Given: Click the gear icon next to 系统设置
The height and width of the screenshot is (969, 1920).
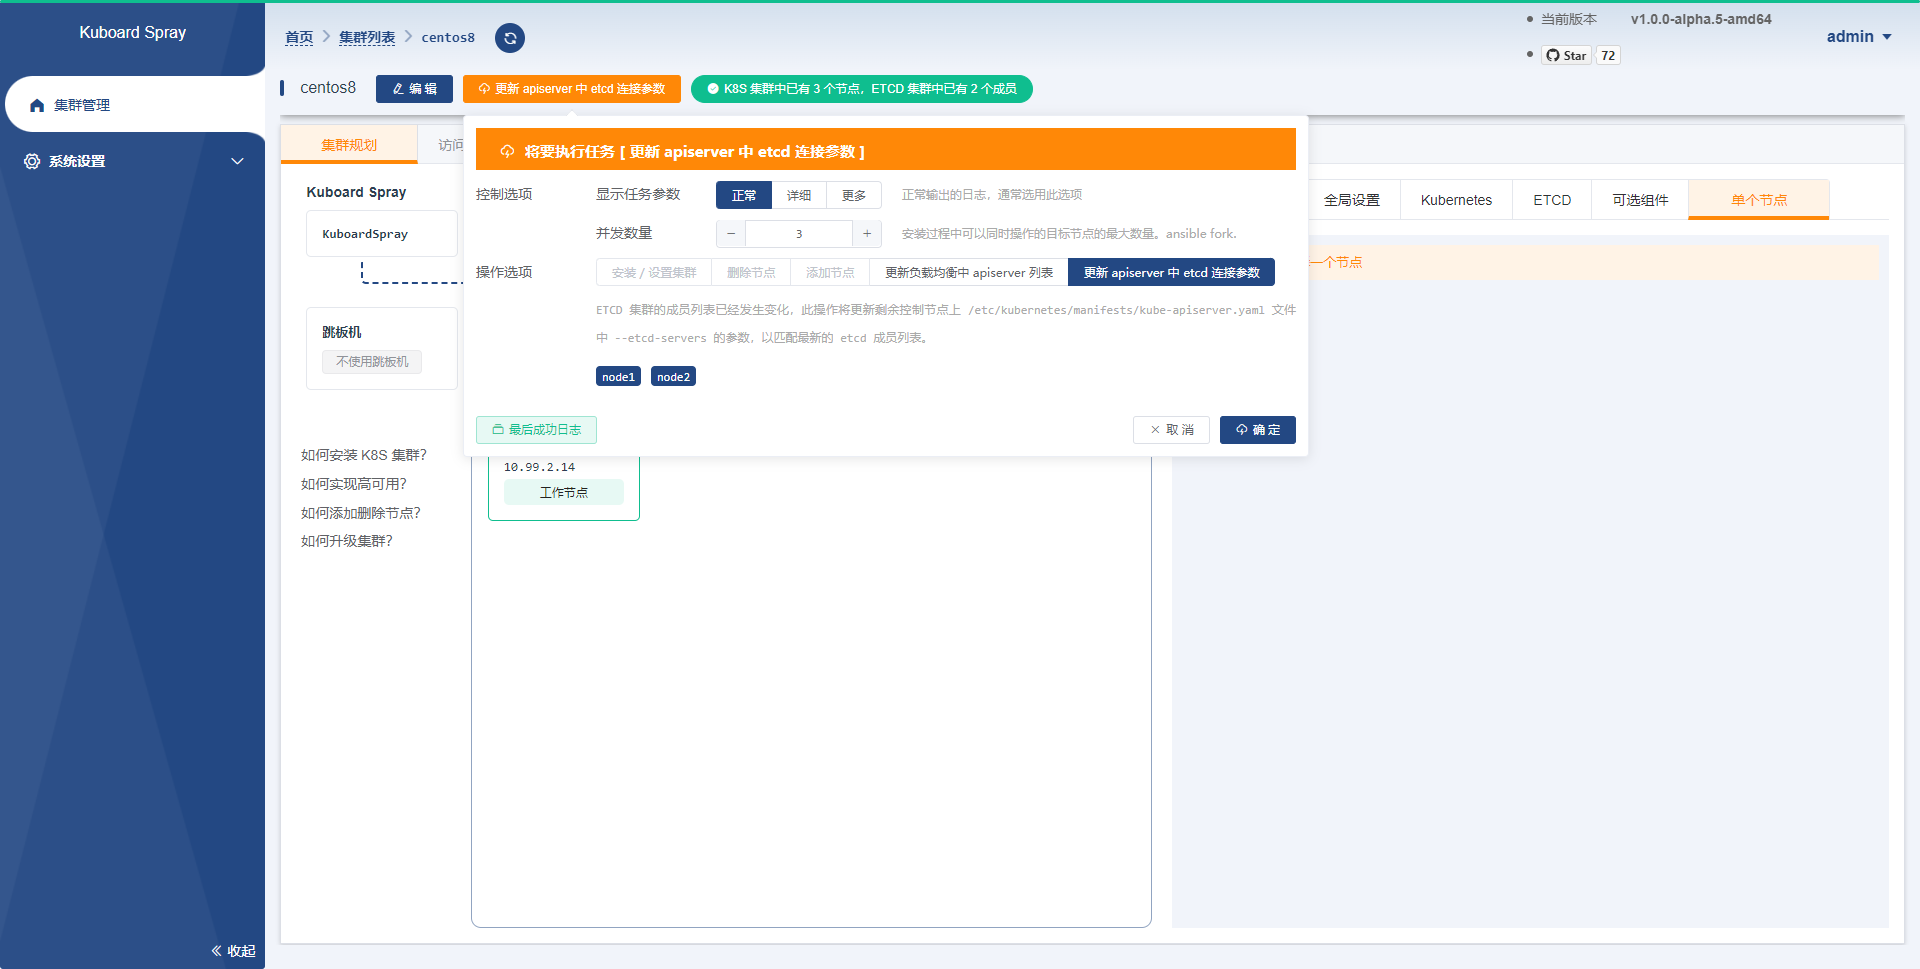Looking at the screenshot, I should 32,161.
